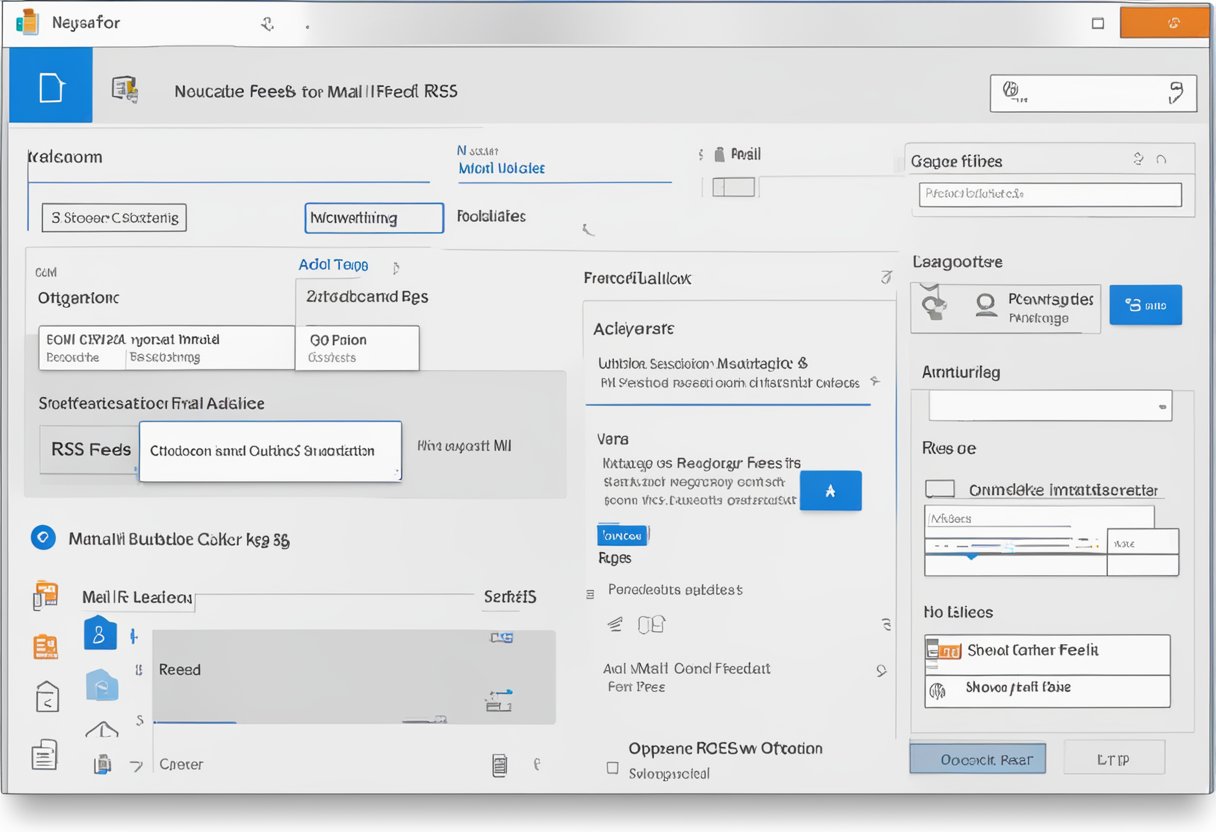Select the orange contacts icon in the sidebar
Viewport: 1216px width, 832px height.
point(44,646)
